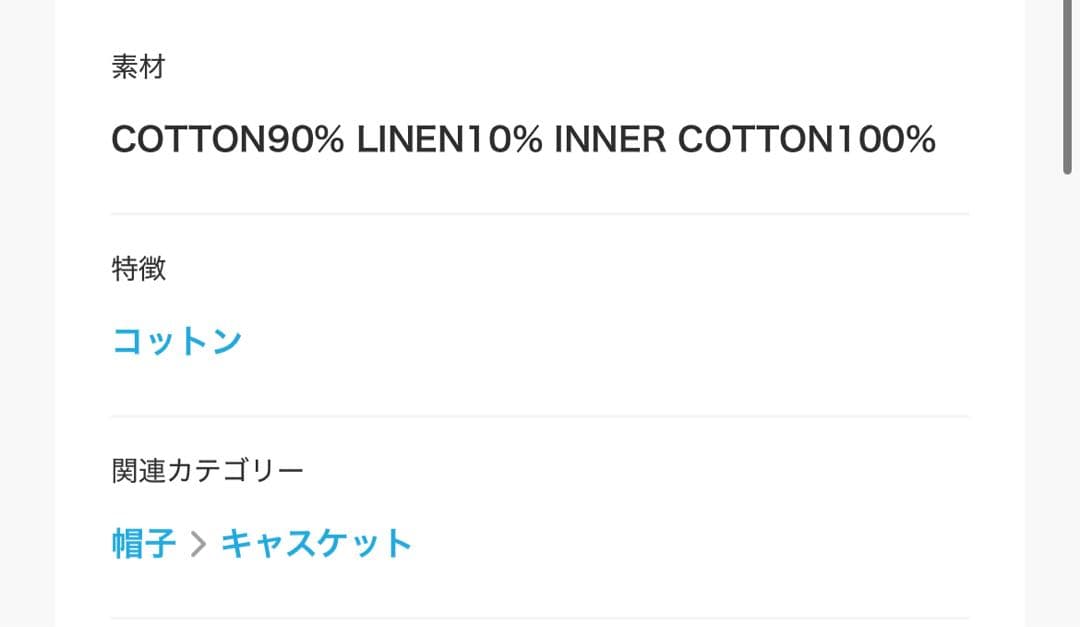Viewport: 1080px width, 627px height.
Task: Click the divider line below コットン
Action: click(x=540, y=416)
